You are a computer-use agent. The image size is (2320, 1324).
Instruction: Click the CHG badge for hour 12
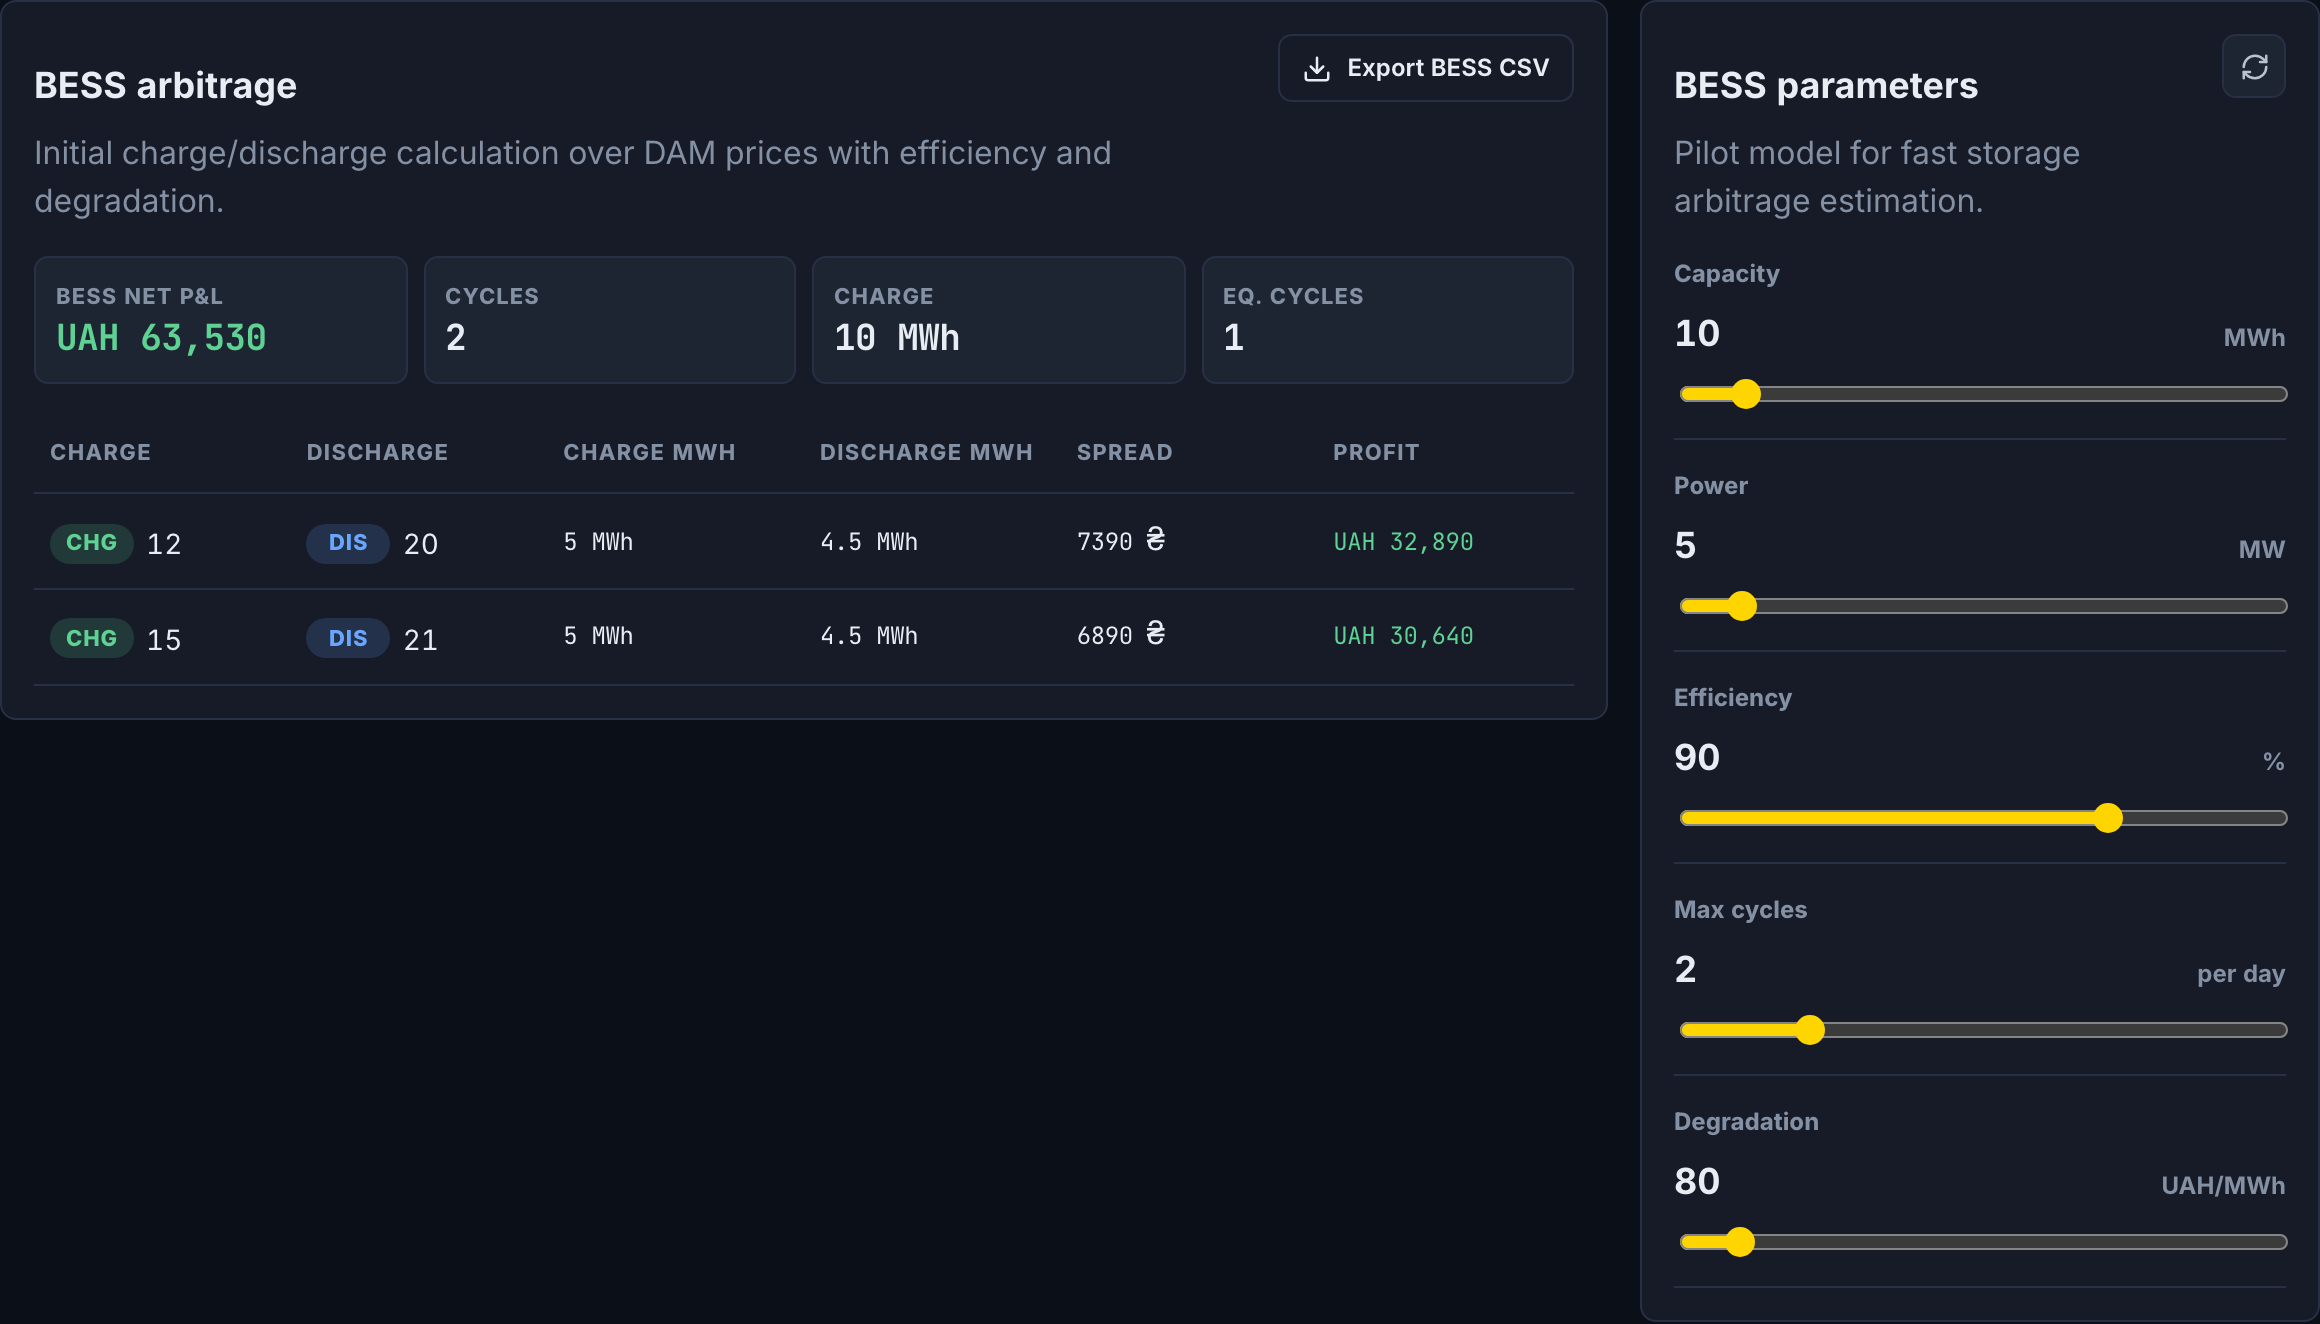(91, 543)
